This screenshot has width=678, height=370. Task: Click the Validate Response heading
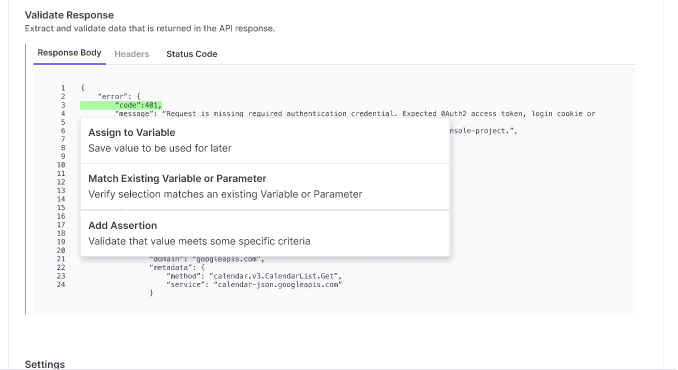[69, 15]
